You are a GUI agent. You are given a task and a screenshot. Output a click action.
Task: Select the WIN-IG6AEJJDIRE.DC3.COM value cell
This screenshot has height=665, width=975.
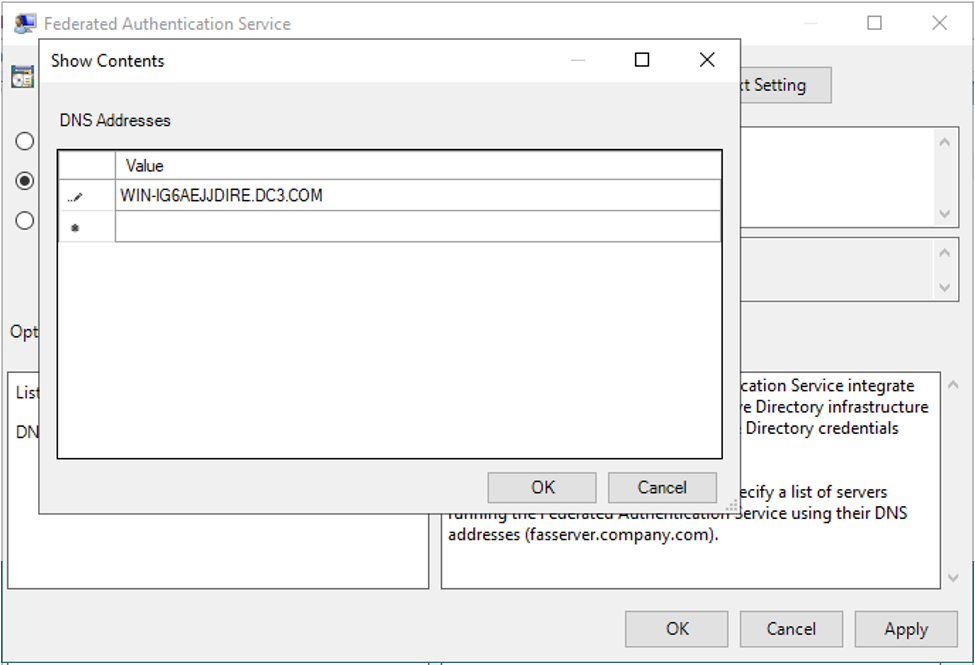[x=417, y=196]
